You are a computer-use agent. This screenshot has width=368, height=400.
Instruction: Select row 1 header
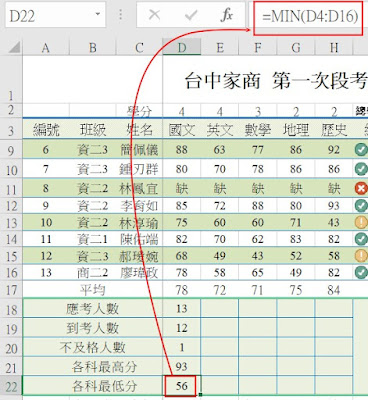[x=11, y=79]
